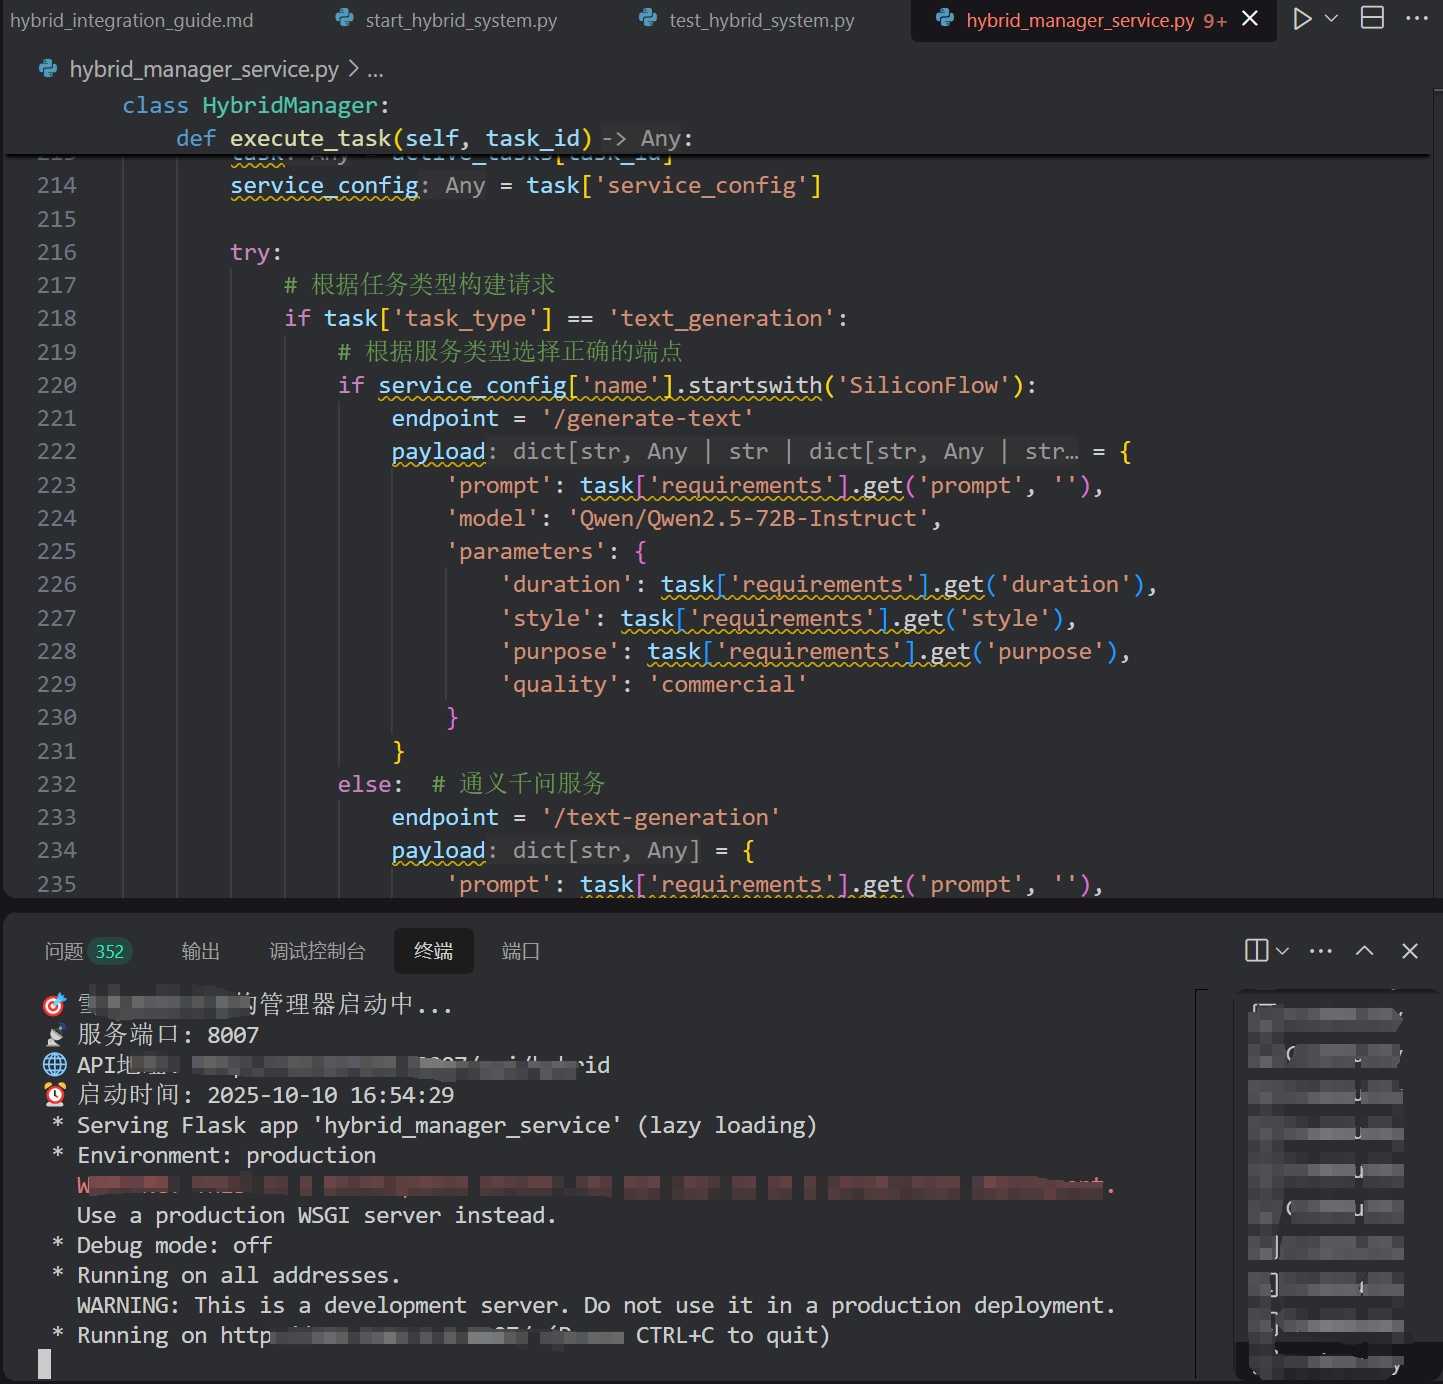Click hybrid_manager_service.py in the breadcrumb
The image size is (1443, 1384).
tap(203, 69)
